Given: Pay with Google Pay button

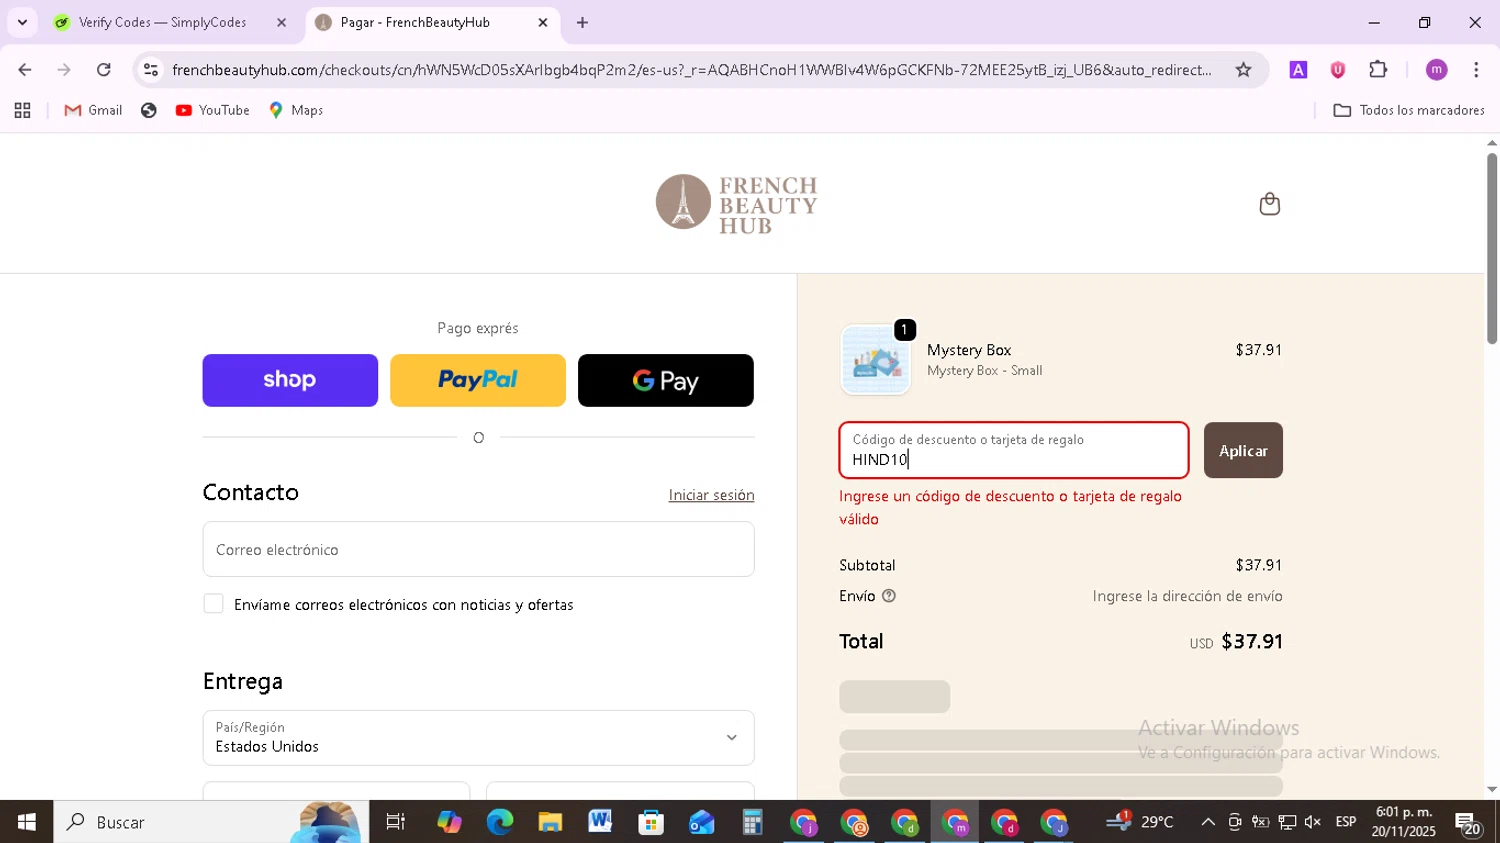Looking at the screenshot, I should (666, 380).
